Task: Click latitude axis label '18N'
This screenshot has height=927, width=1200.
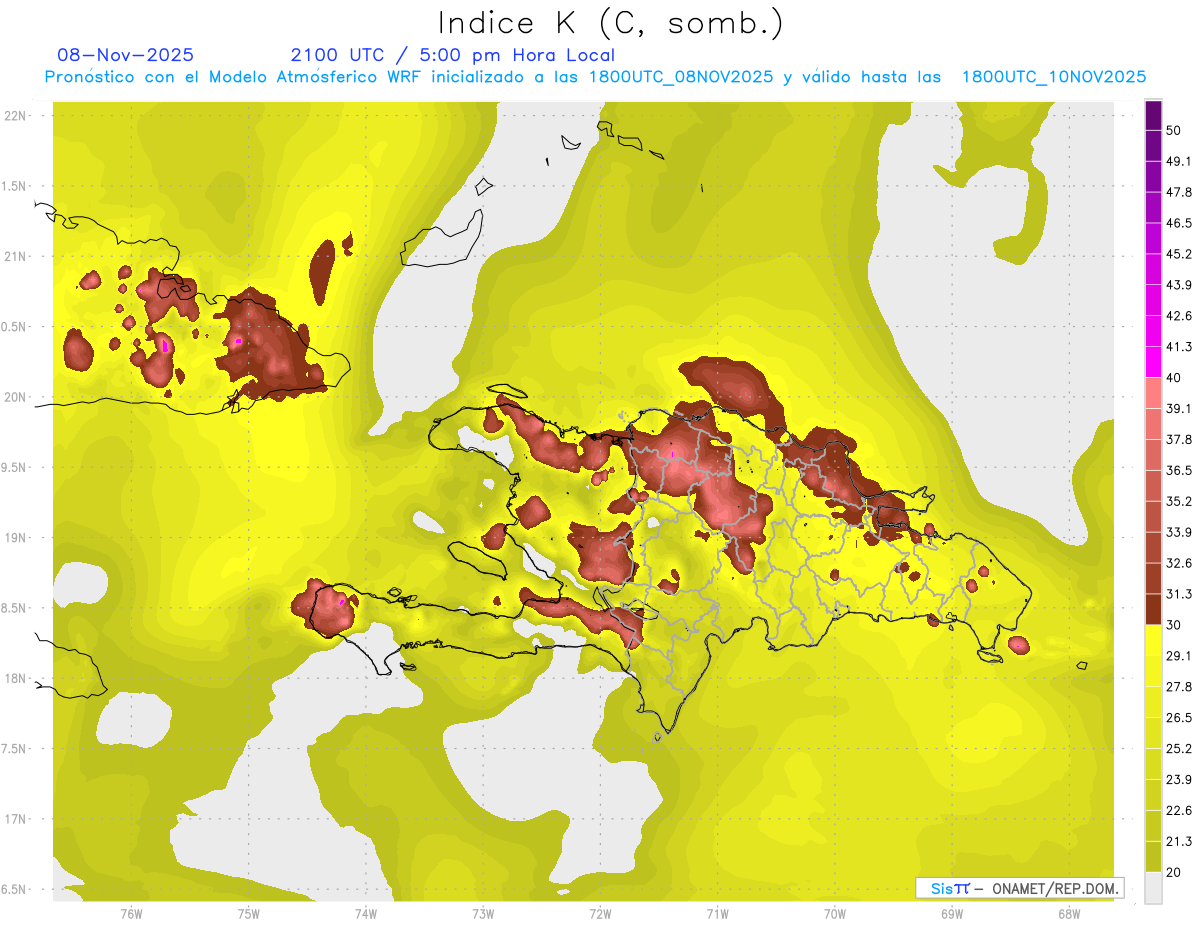Action: point(15,678)
